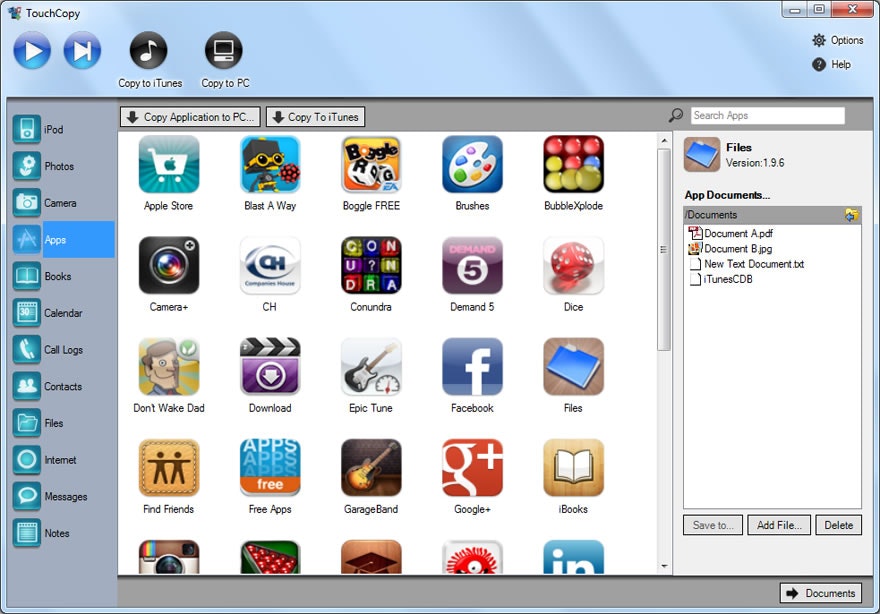Select the iBooks app

click(573, 476)
